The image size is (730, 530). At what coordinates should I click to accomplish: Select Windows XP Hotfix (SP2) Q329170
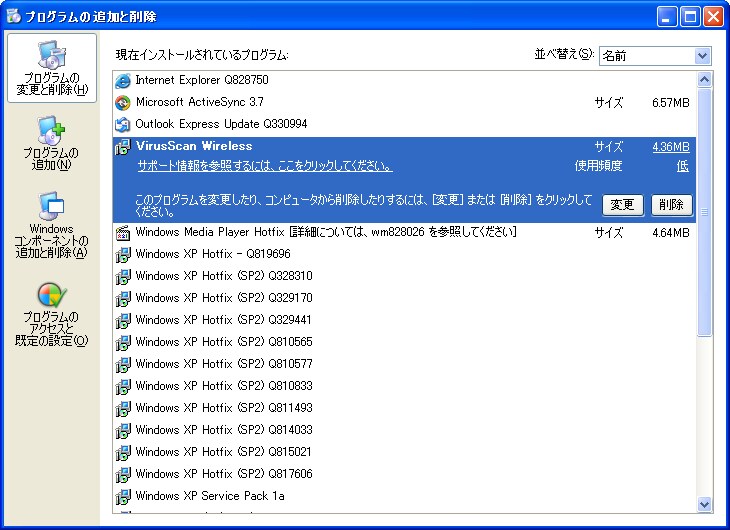pos(404,298)
